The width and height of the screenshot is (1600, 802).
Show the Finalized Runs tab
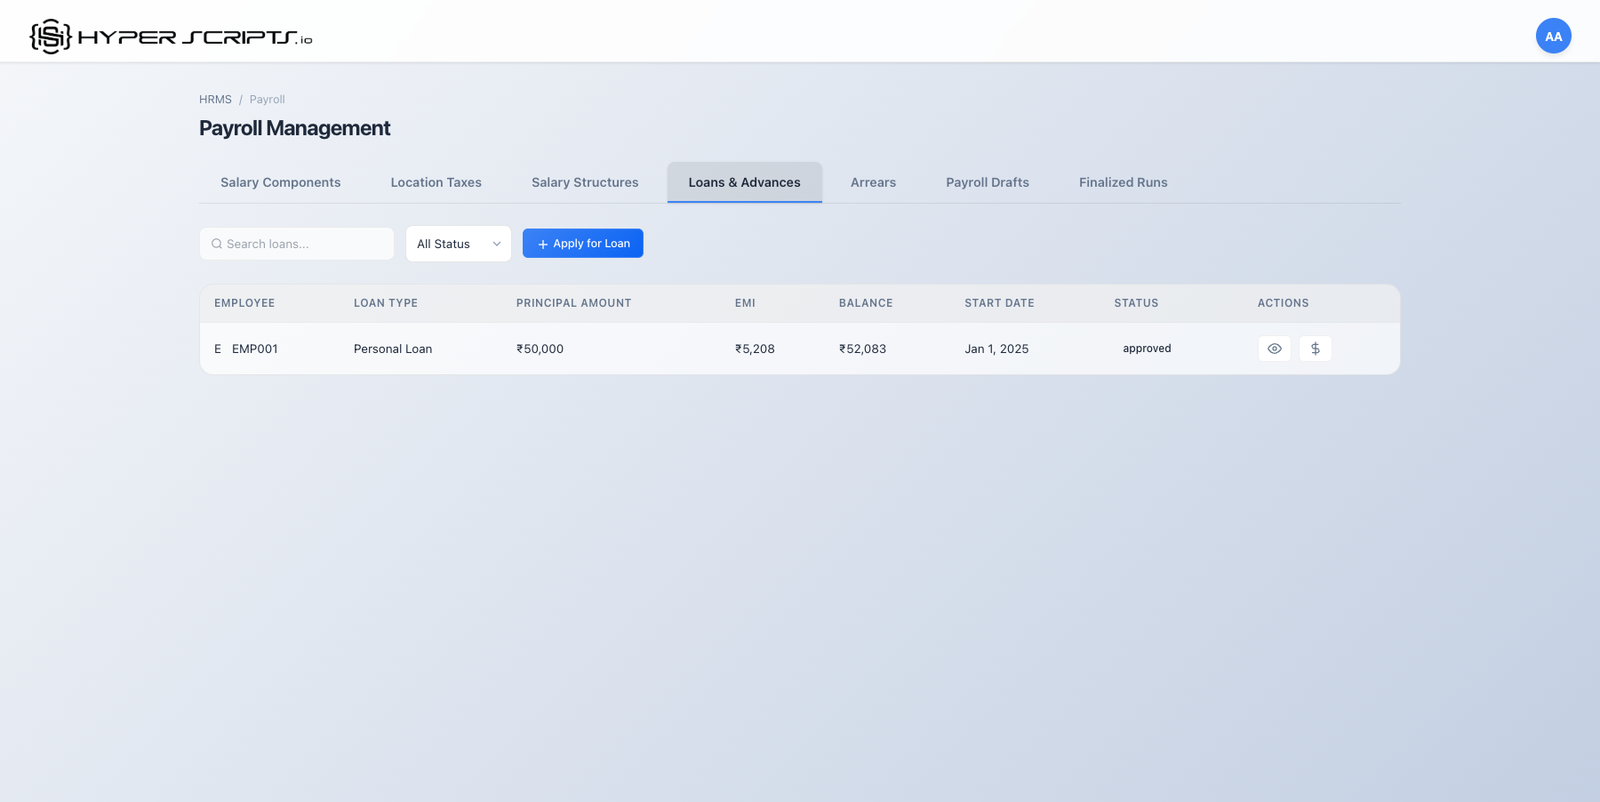(1123, 183)
